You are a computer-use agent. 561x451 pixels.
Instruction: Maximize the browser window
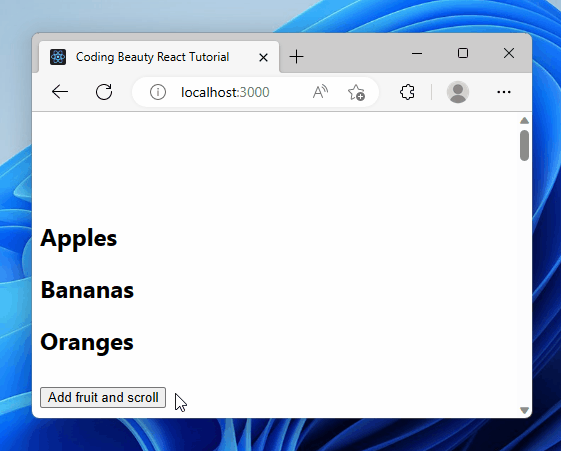click(463, 53)
